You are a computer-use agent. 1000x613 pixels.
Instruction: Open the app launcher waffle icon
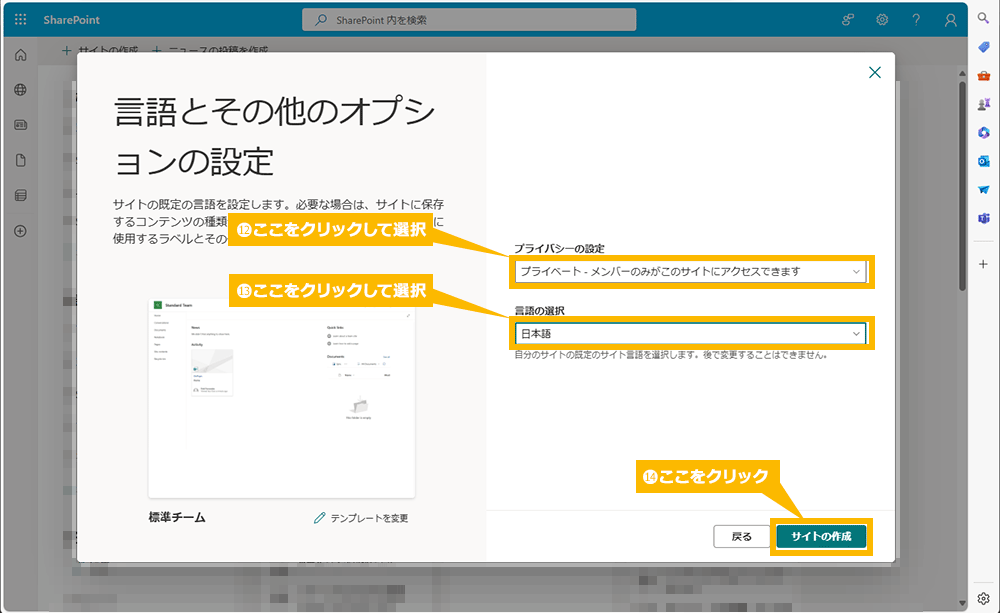(x=20, y=20)
